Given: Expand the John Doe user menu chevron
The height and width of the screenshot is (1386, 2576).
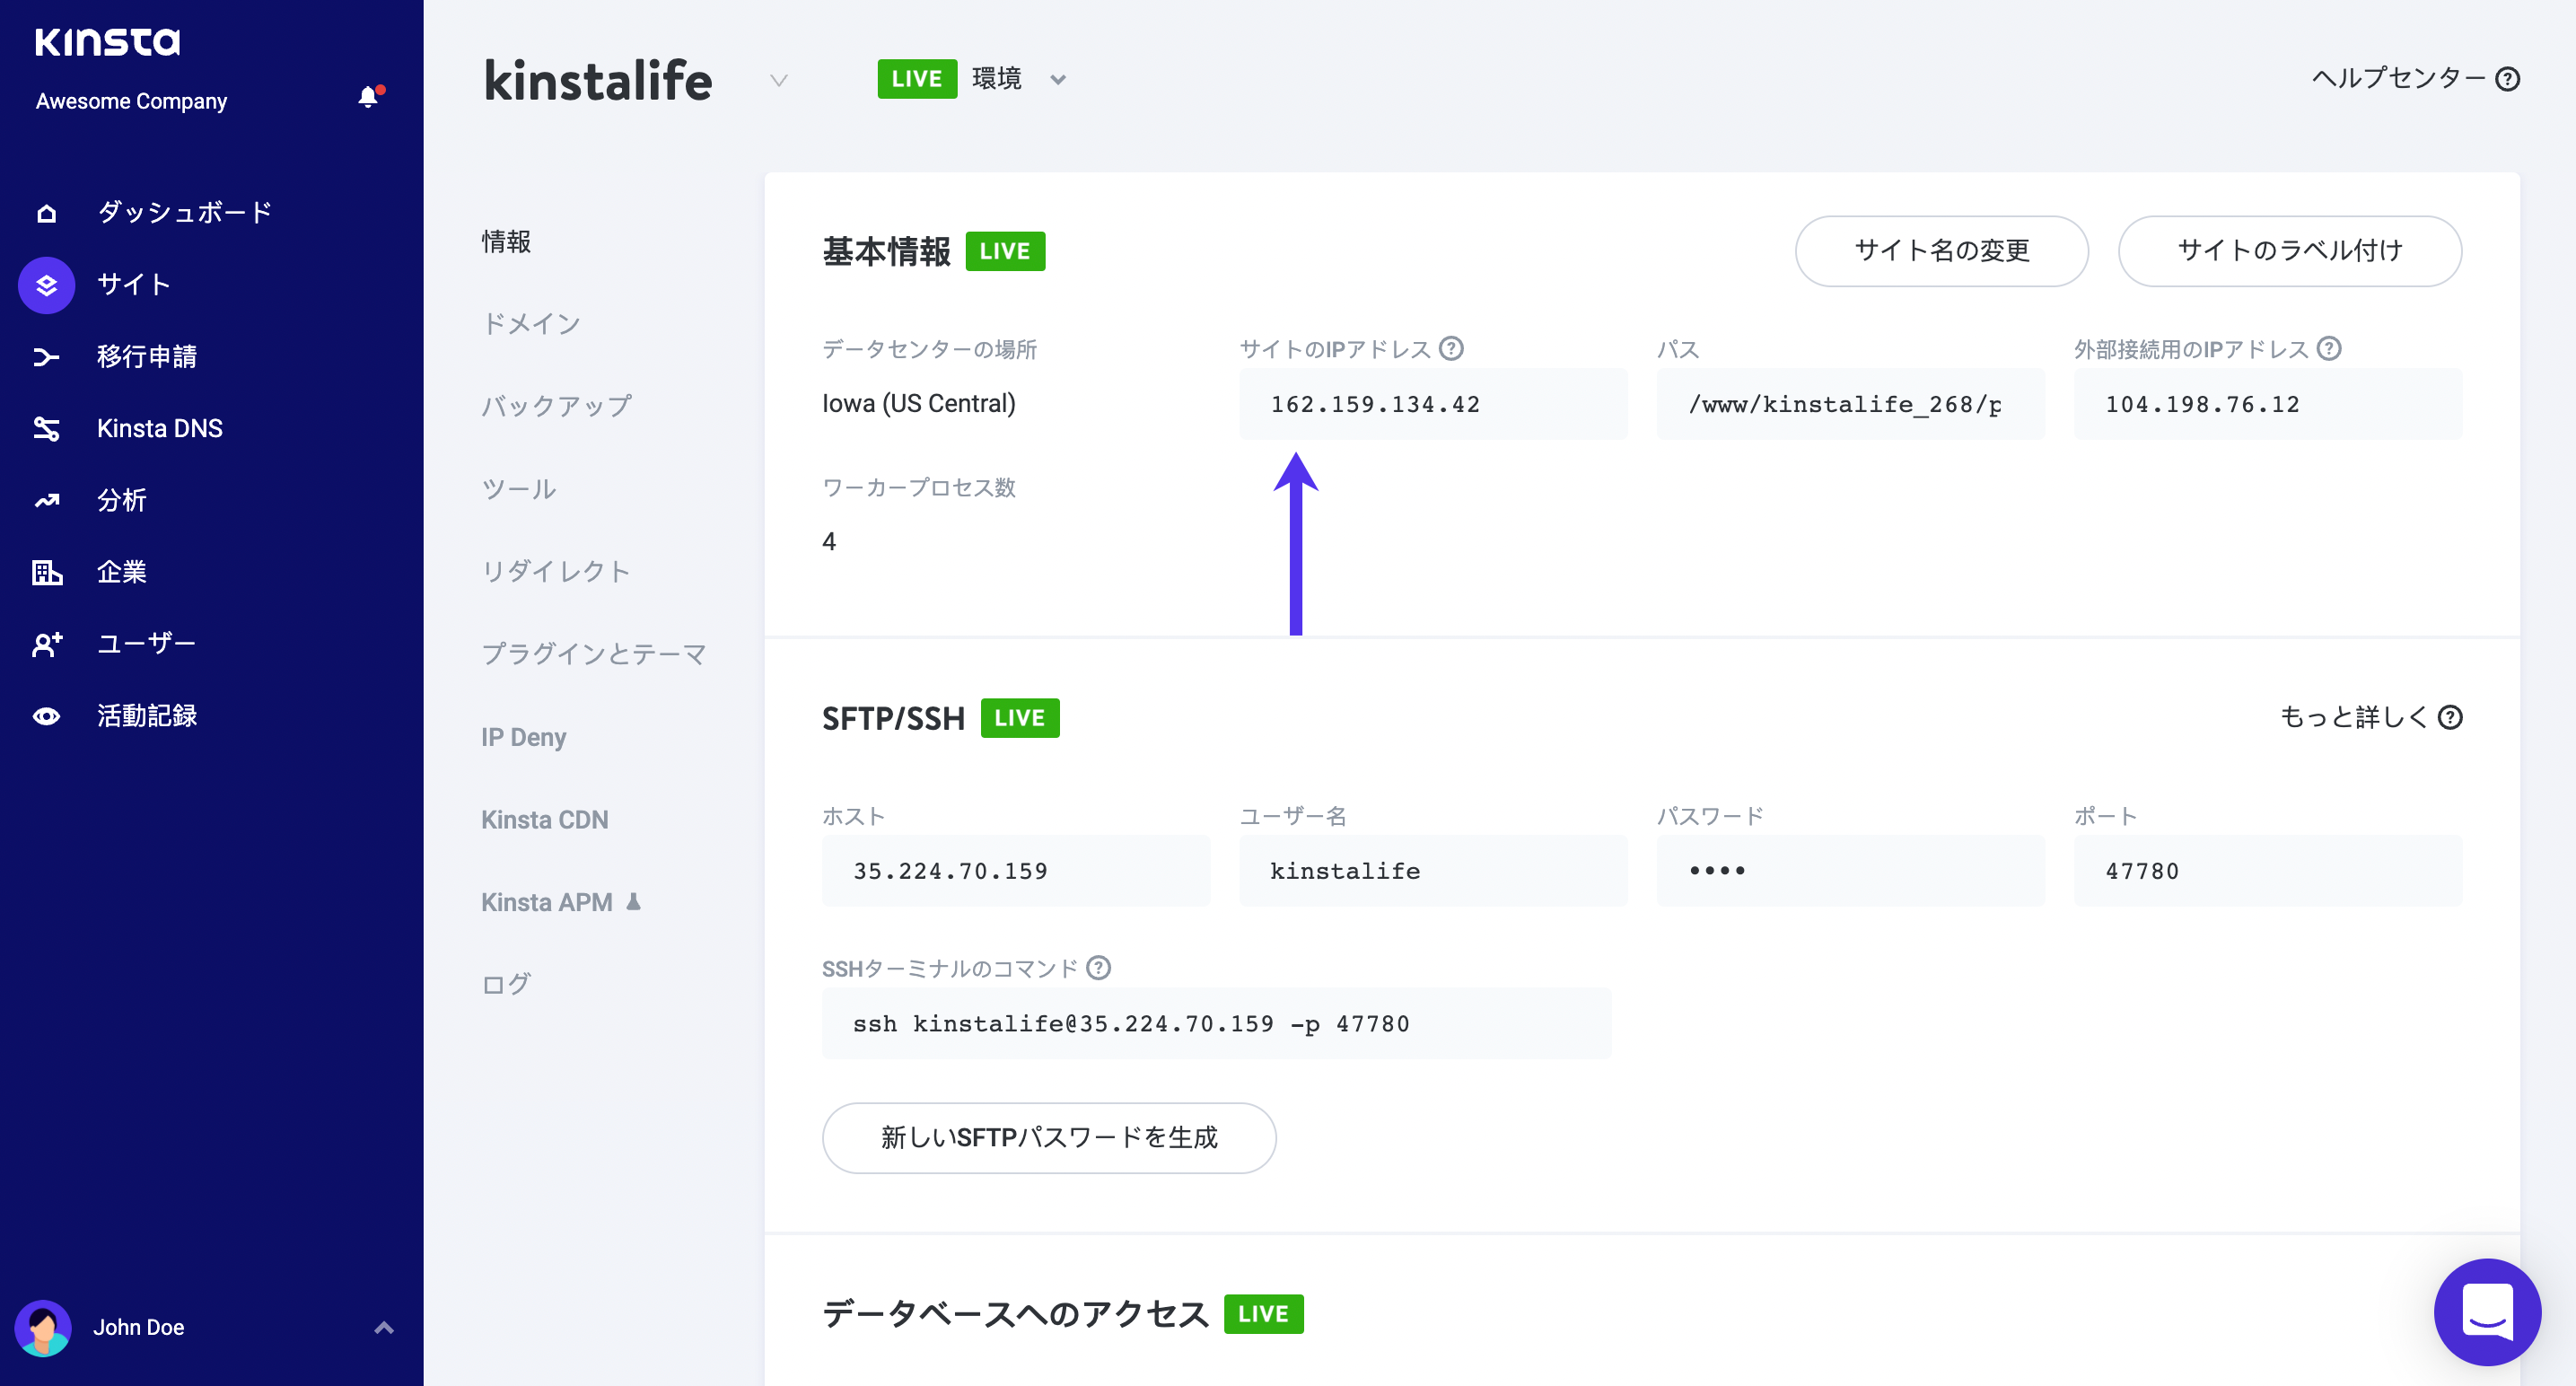Looking at the screenshot, I should pos(384,1328).
